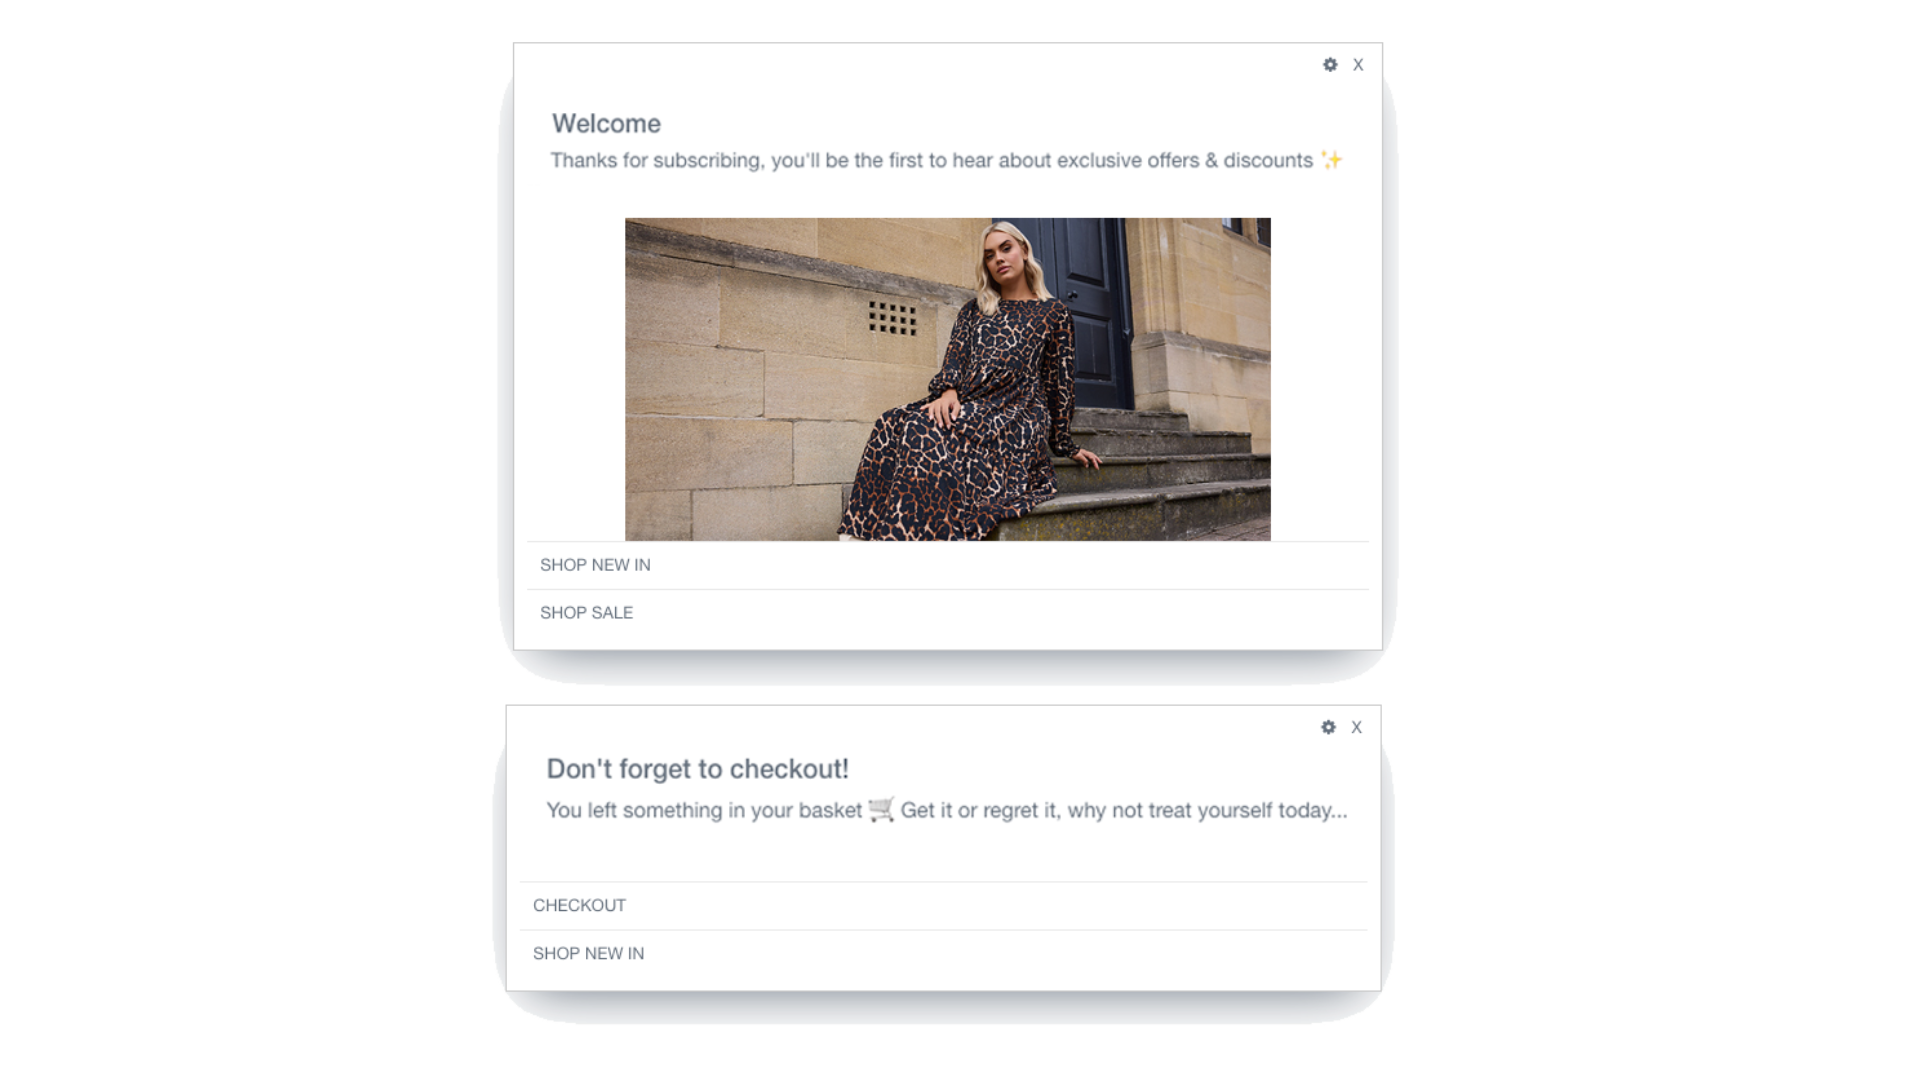Click the sparkles emoji after discounts text
The height and width of the screenshot is (1080, 1920).
[1331, 160]
